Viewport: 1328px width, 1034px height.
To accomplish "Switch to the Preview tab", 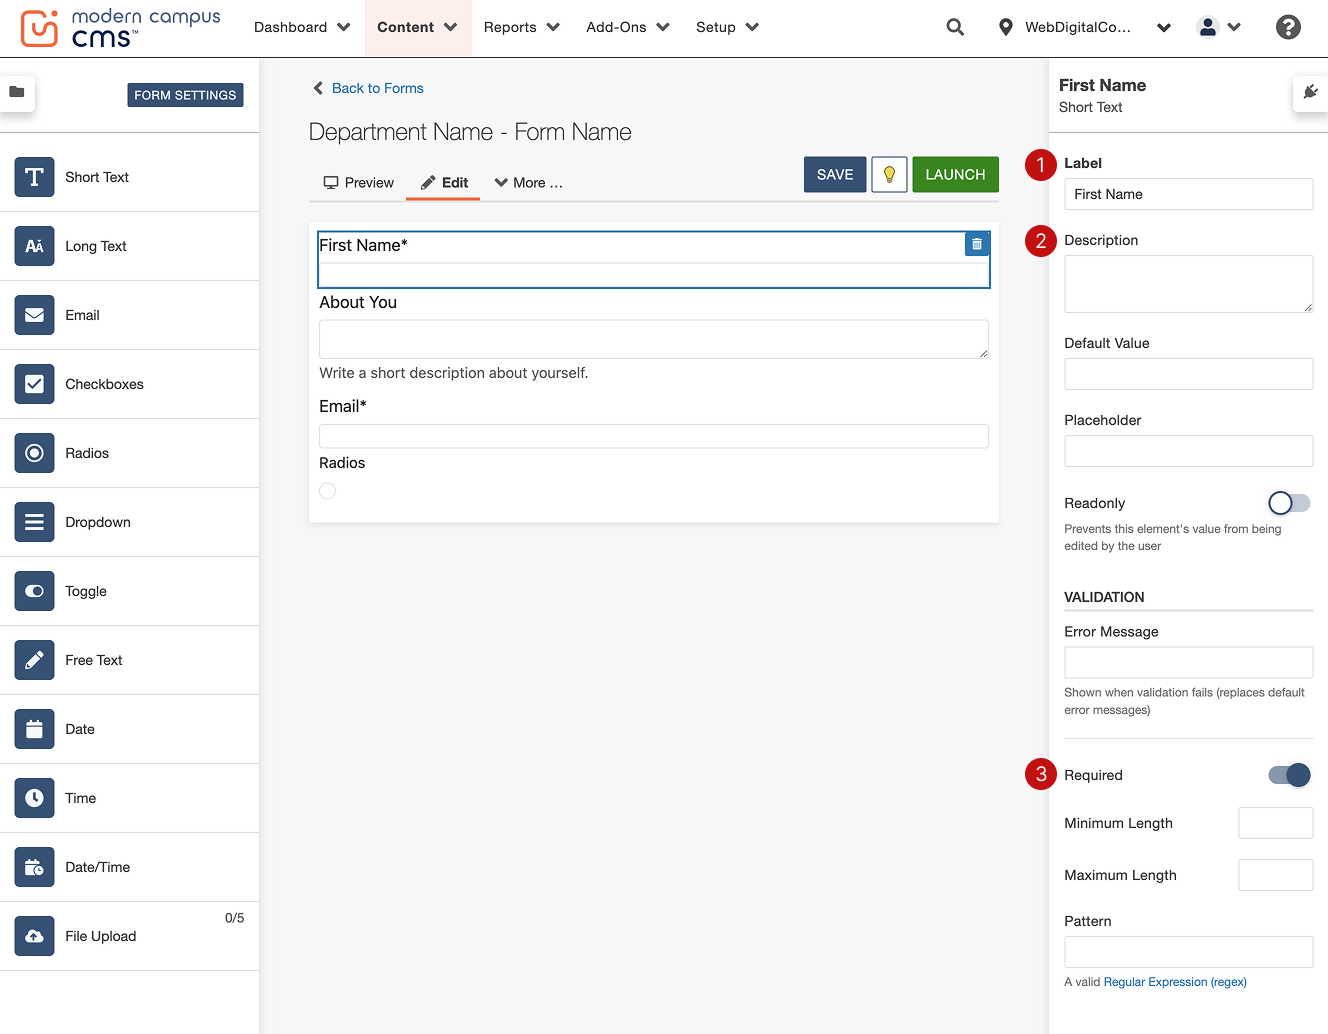I will coord(358,183).
